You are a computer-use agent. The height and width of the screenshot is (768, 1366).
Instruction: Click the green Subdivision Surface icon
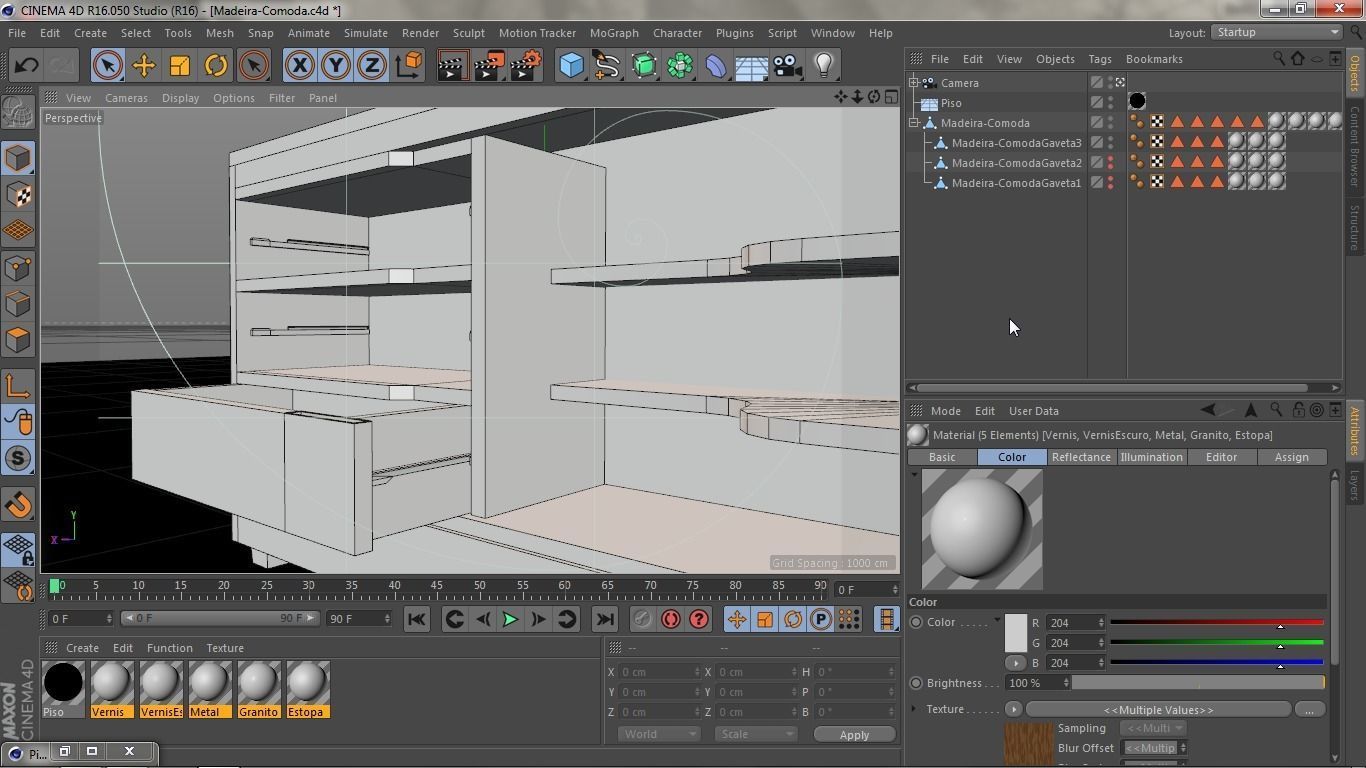coord(644,66)
